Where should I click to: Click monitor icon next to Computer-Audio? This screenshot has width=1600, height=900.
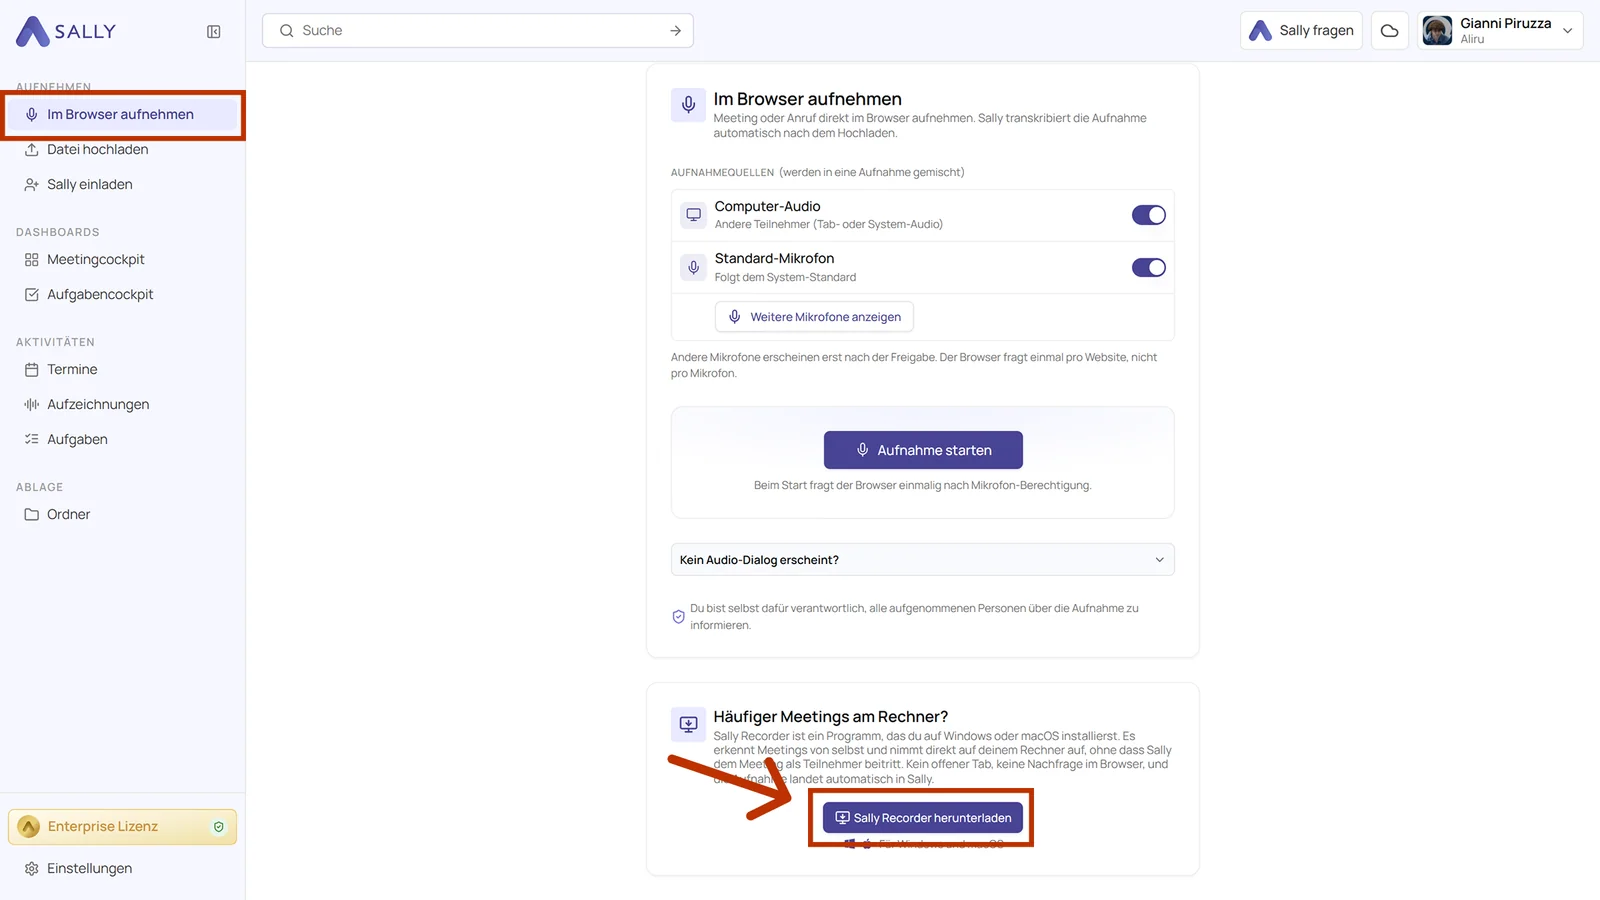[693, 215]
